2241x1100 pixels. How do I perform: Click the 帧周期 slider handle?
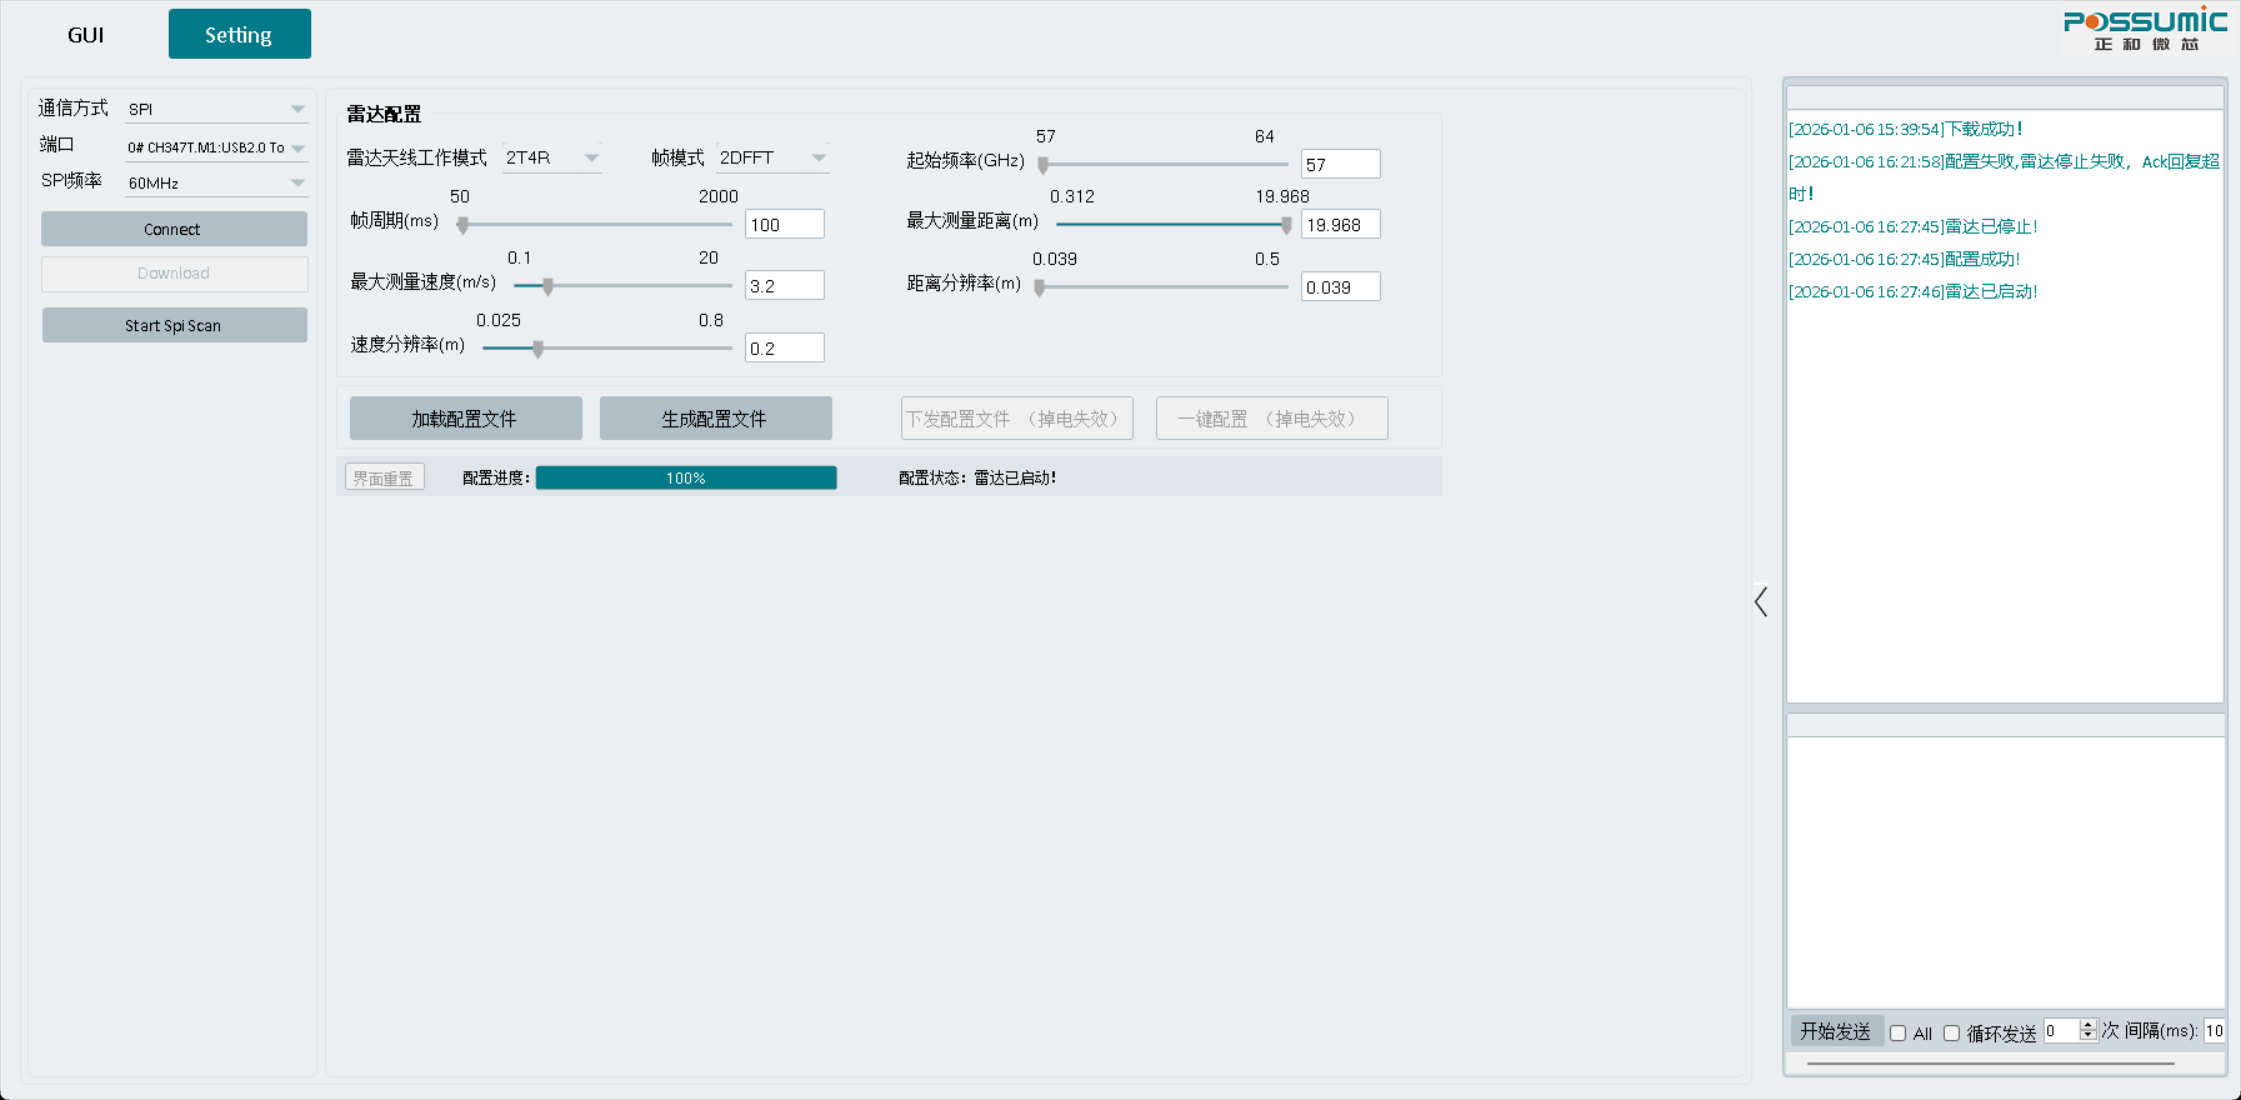(462, 226)
